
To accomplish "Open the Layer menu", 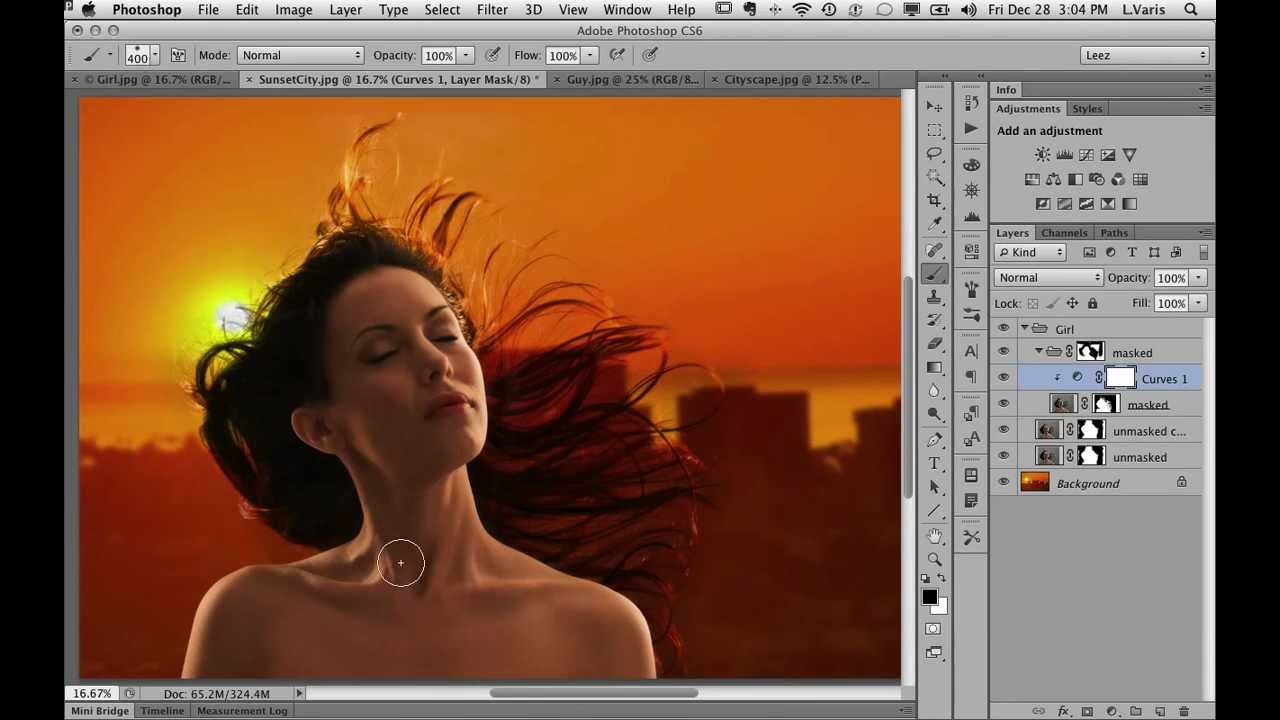I will point(346,10).
